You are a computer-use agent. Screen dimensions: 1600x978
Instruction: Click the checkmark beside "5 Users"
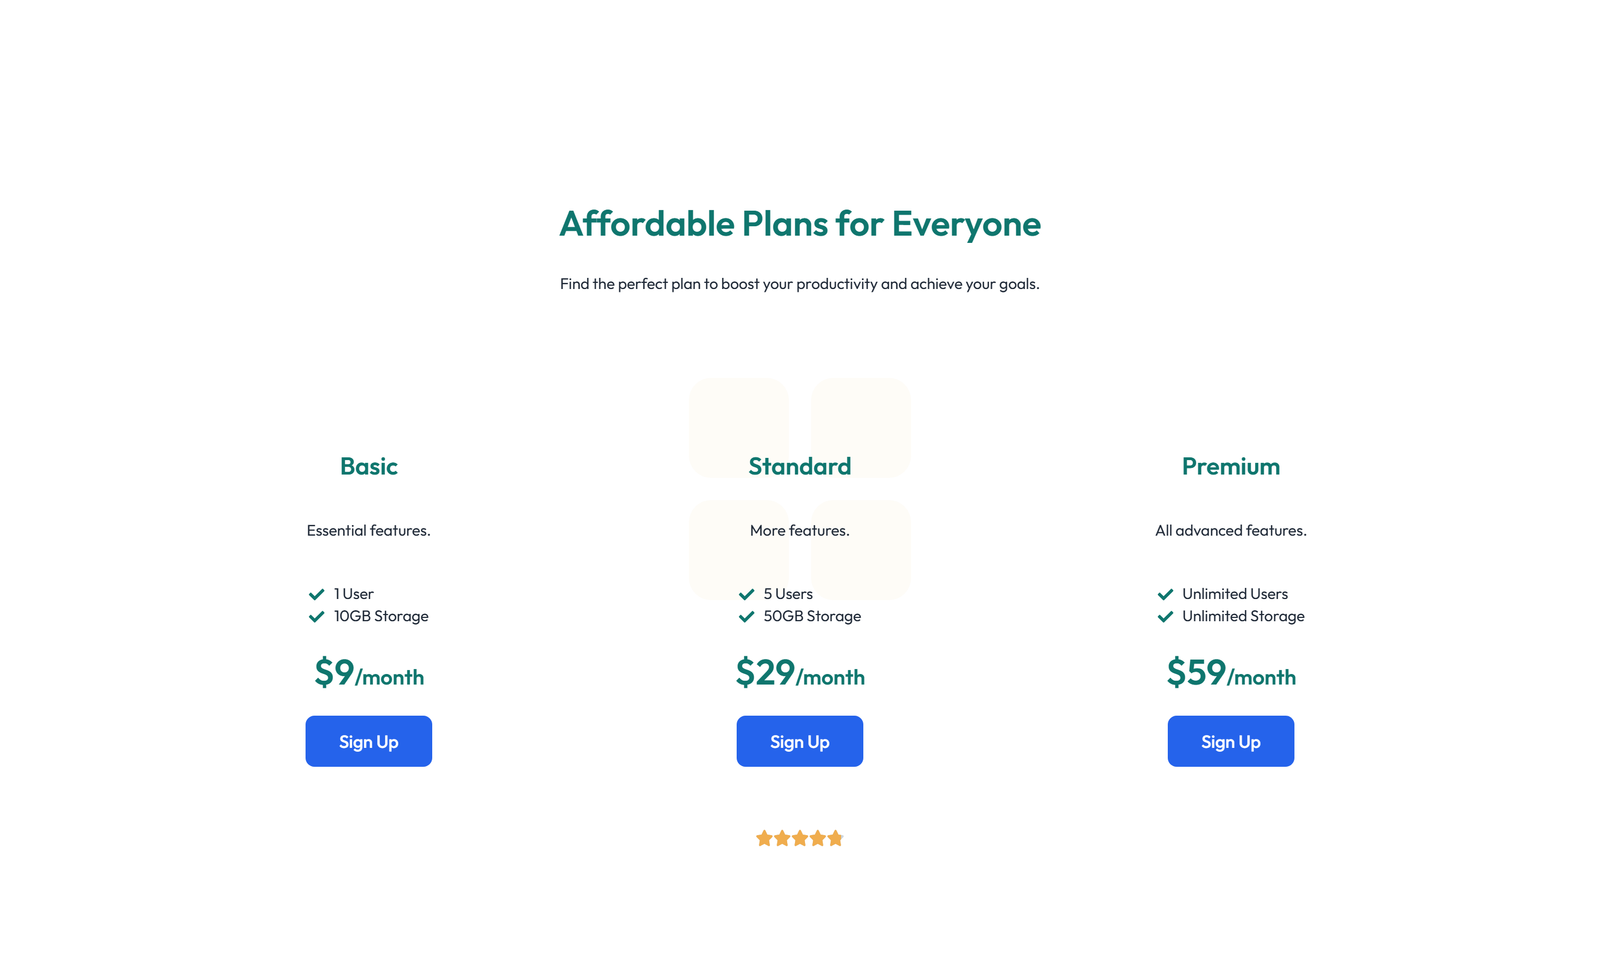pyautogui.click(x=747, y=593)
